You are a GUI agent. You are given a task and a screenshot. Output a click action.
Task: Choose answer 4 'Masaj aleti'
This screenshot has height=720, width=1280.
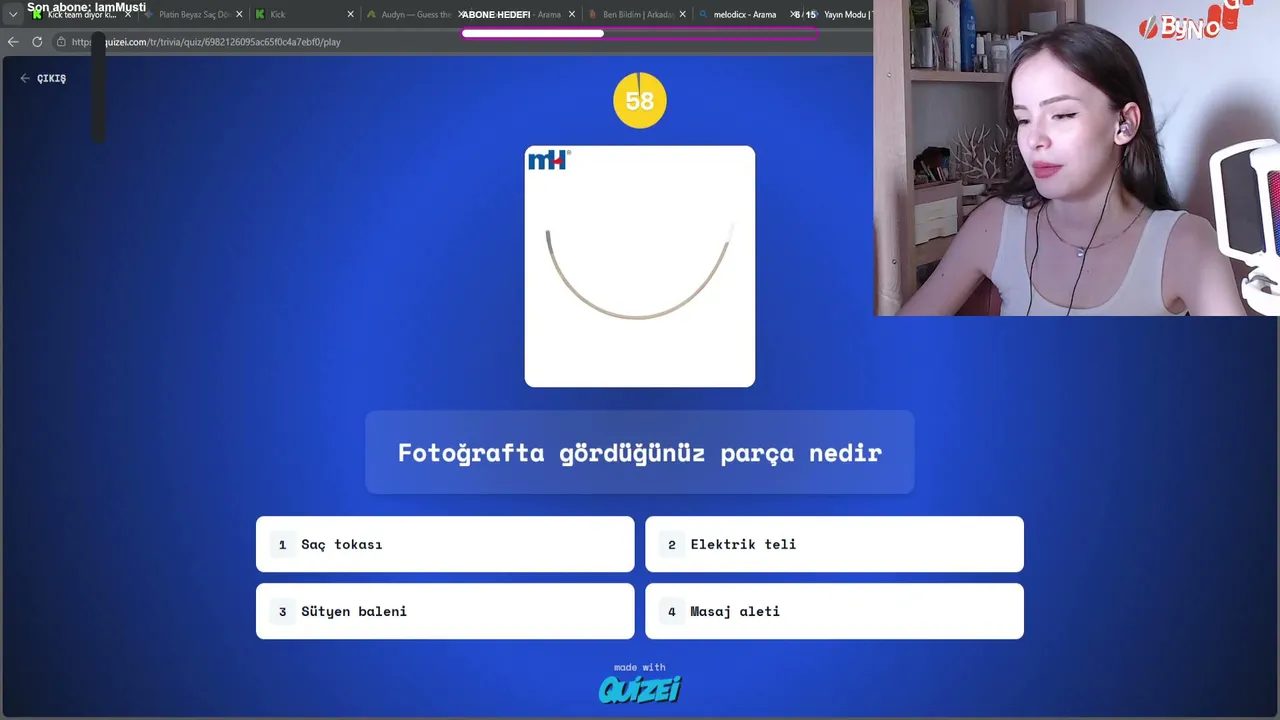click(834, 611)
